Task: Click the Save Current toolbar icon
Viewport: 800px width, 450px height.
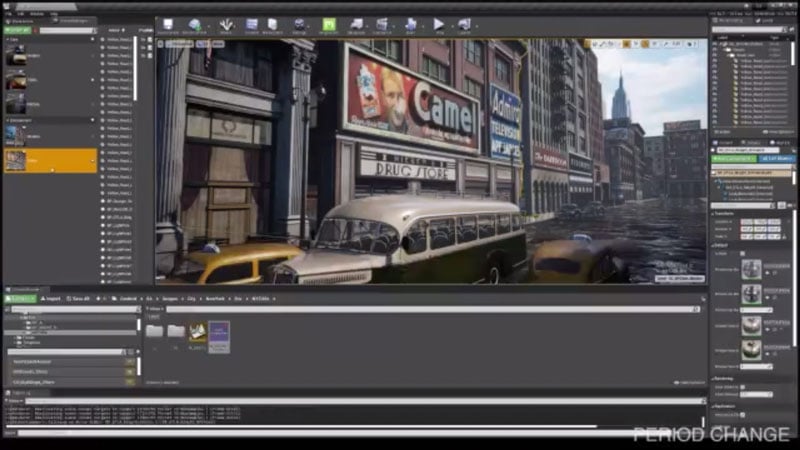Action: (x=168, y=24)
